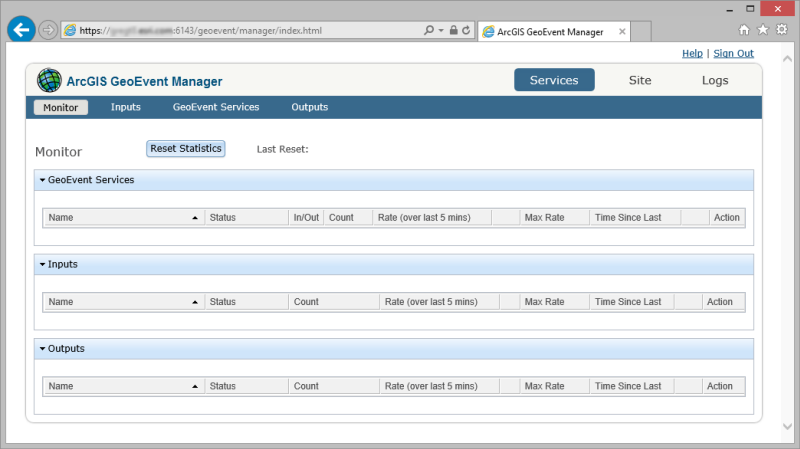Click the ArcGIS GeoEvent Manager globe logo
800x449 pixels.
49,81
